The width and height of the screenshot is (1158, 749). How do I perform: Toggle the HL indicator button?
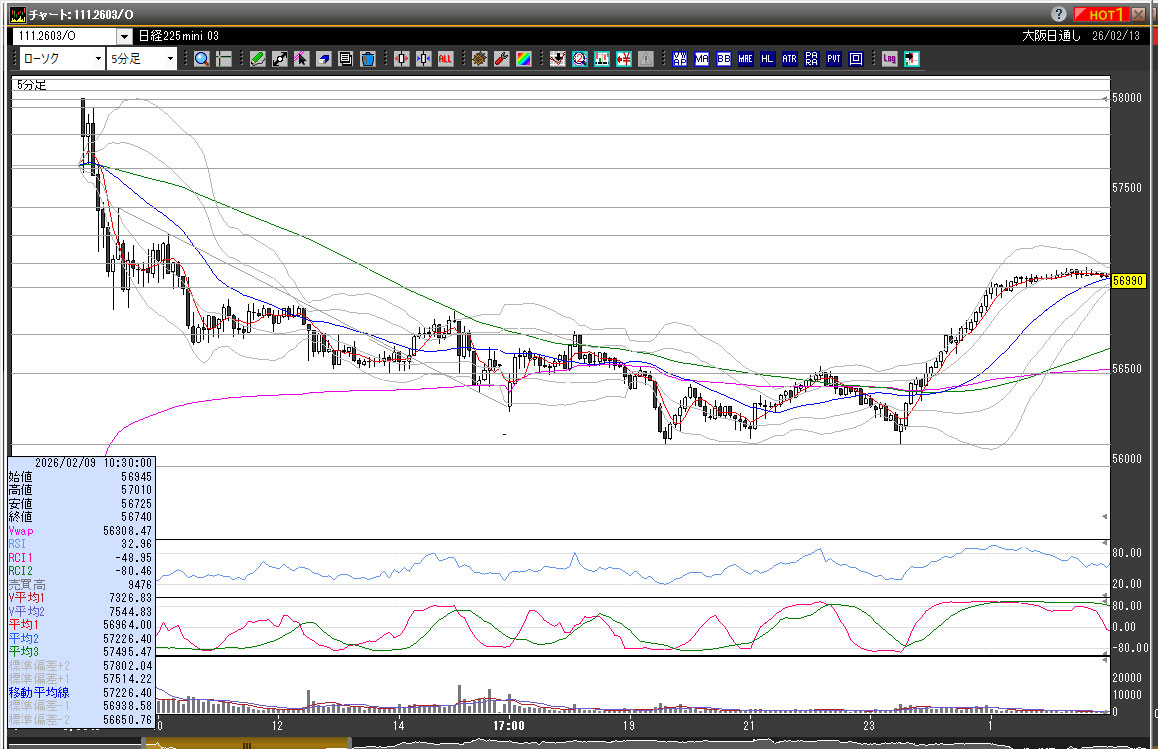point(767,59)
